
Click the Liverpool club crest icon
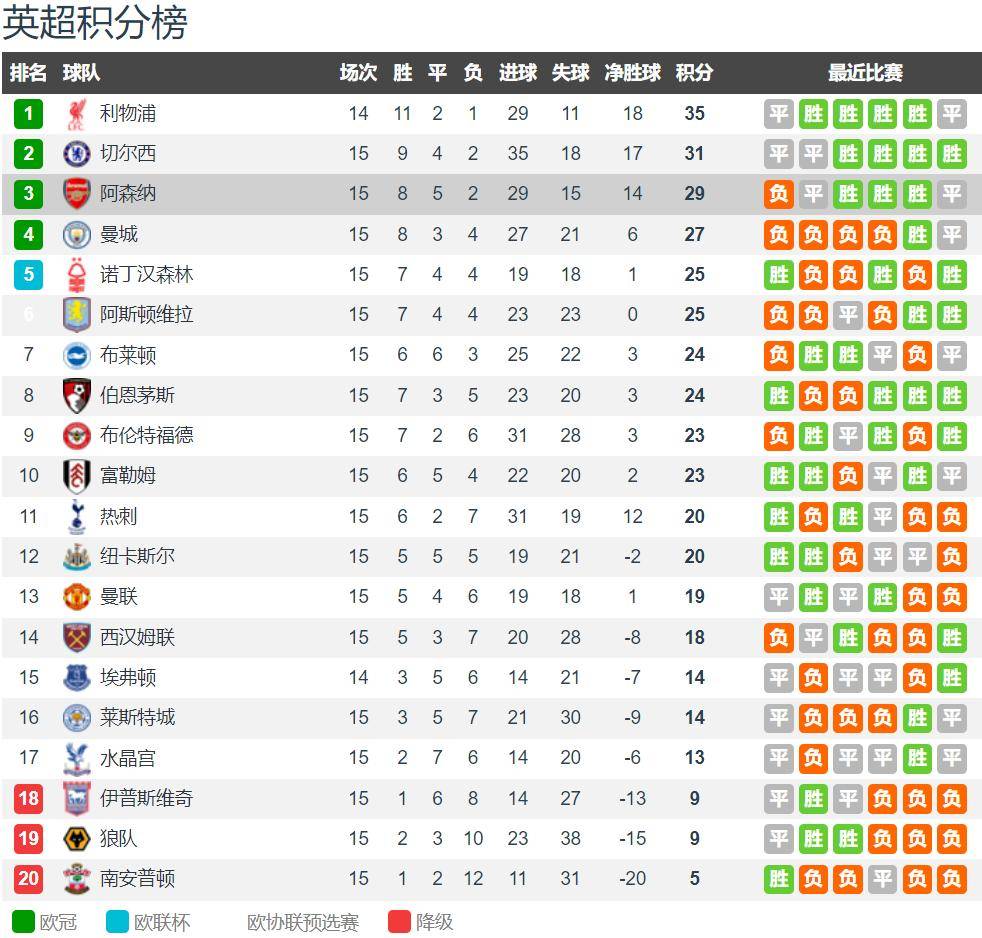(x=77, y=114)
